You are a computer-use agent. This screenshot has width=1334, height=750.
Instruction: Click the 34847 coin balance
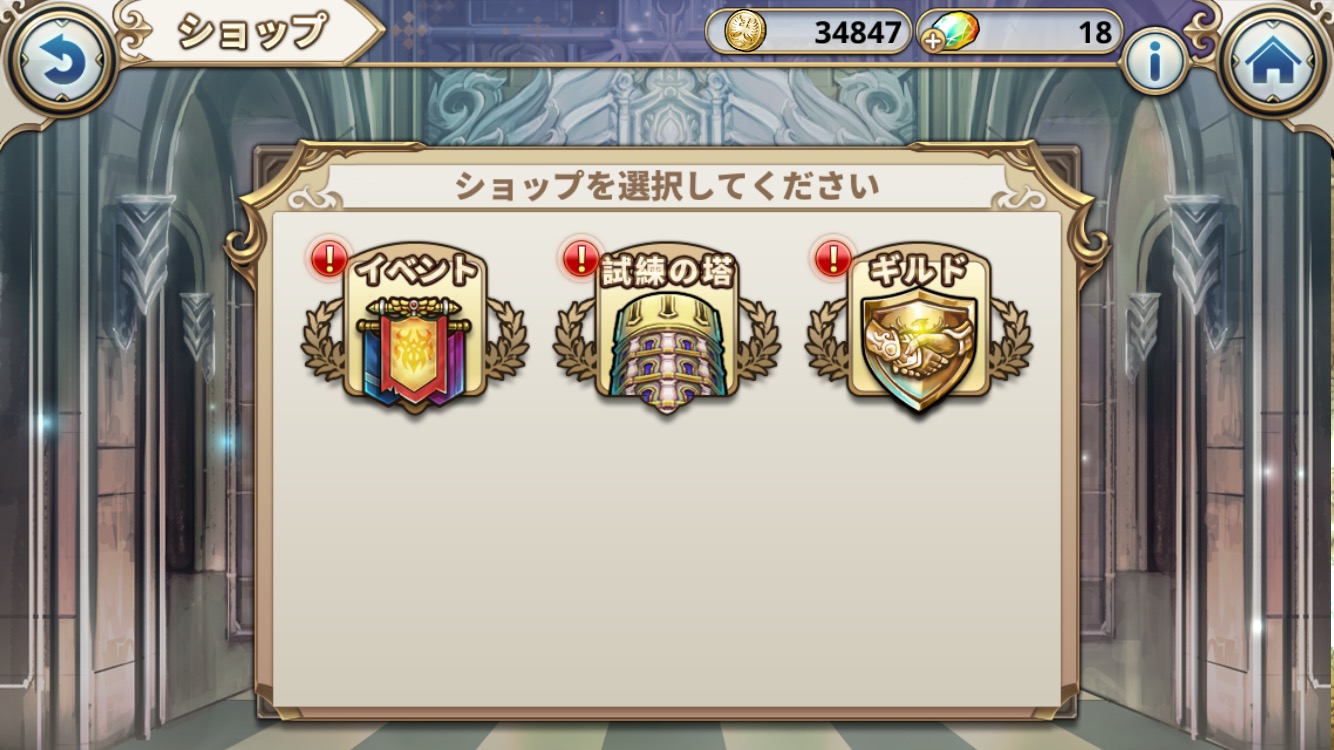click(x=857, y=33)
